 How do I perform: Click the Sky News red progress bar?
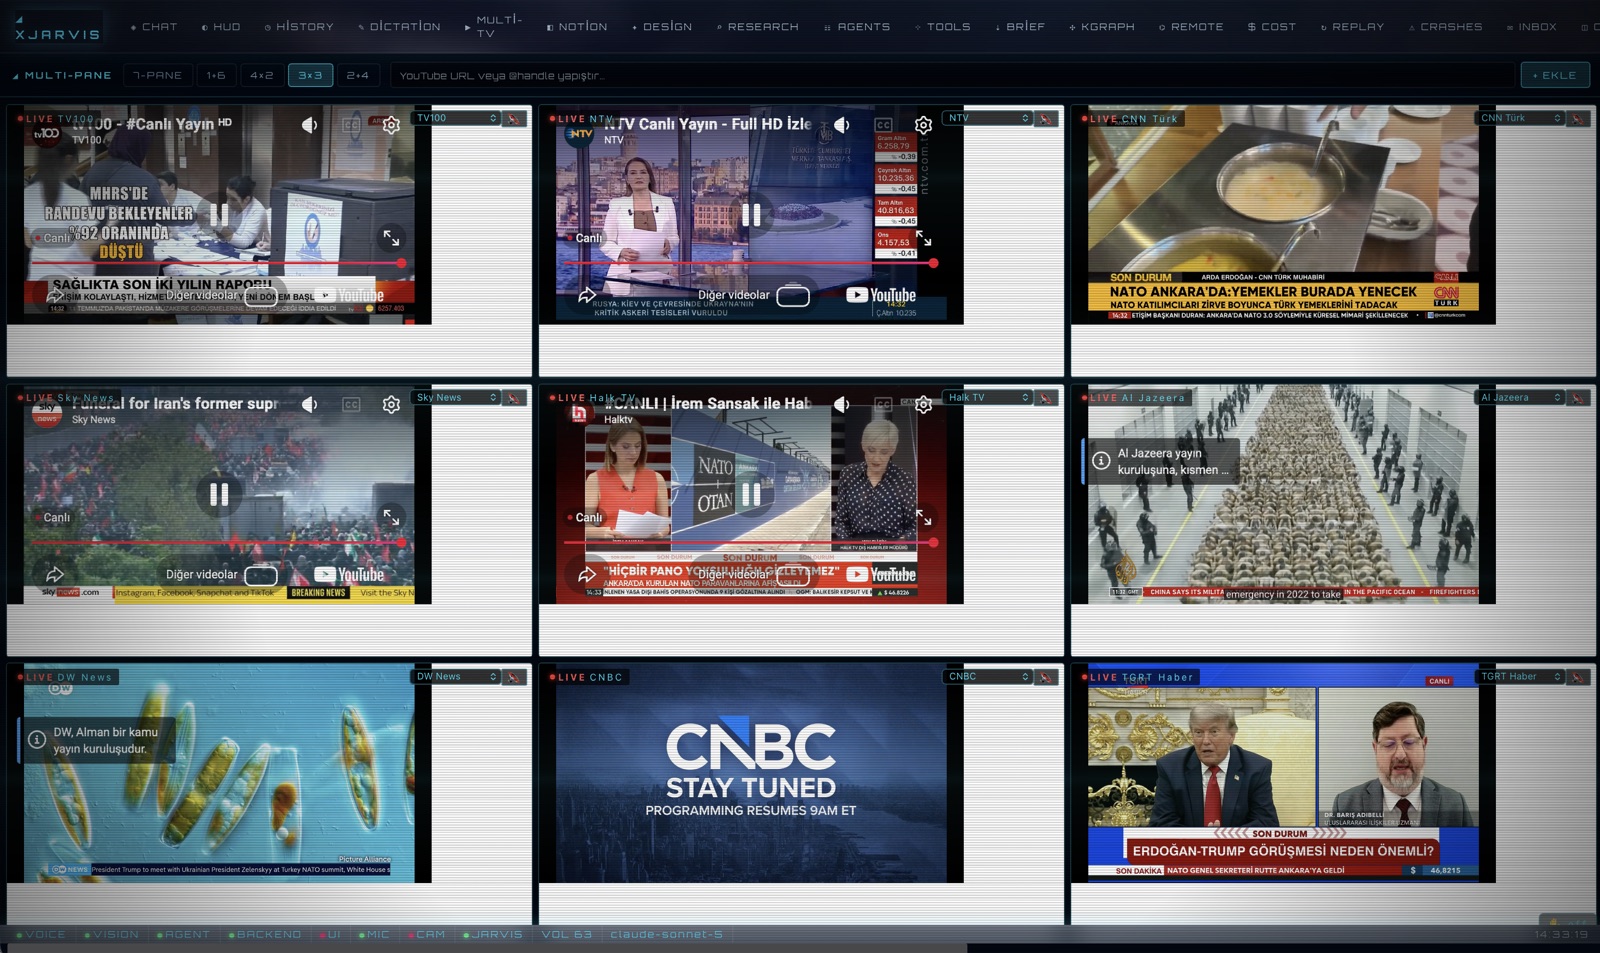tap(219, 542)
